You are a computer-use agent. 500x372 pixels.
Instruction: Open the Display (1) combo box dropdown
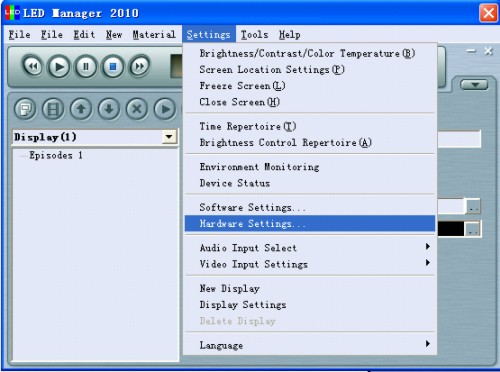[x=169, y=137]
